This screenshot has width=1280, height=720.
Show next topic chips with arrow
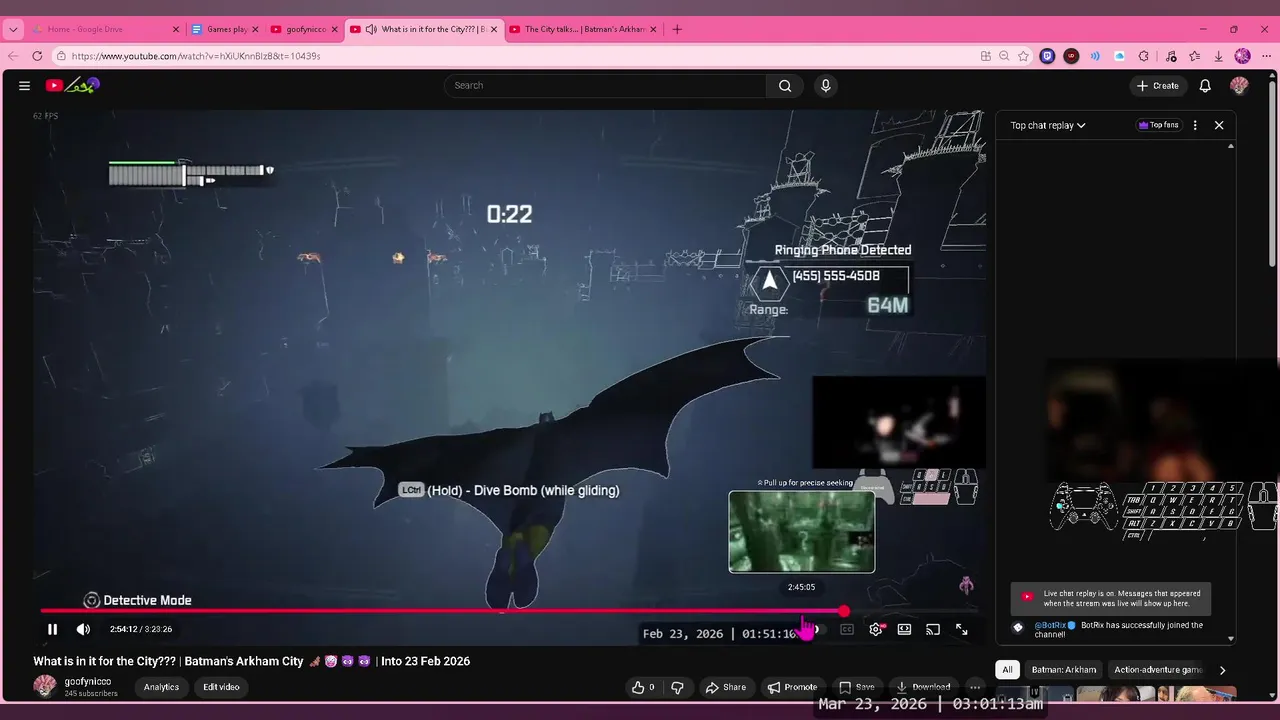click(x=1222, y=670)
